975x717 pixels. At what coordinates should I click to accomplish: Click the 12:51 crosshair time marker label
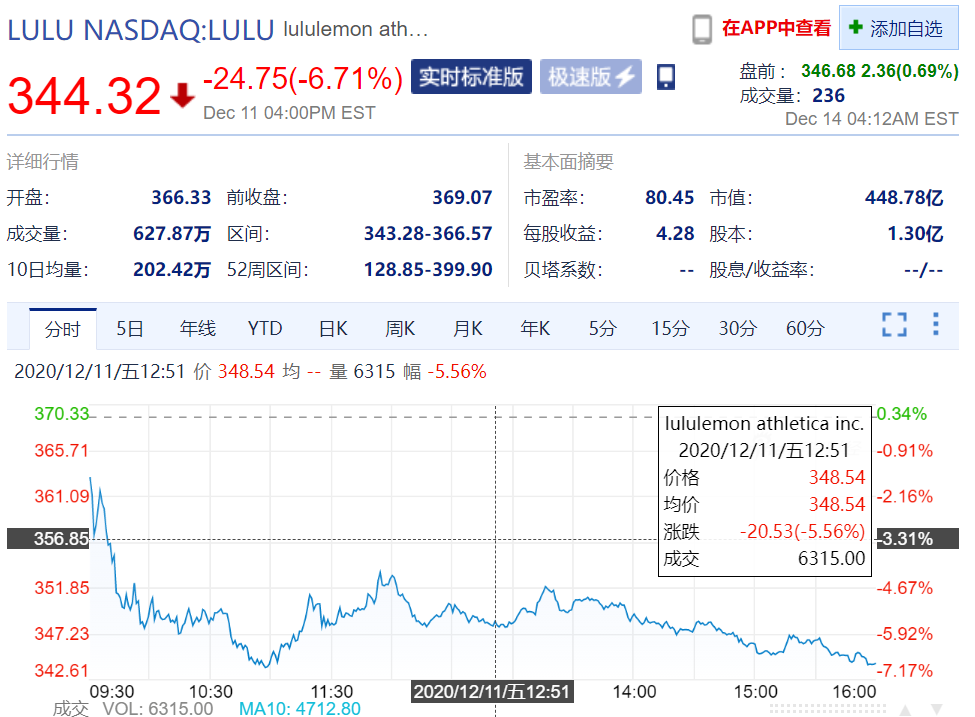[x=492, y=692]
